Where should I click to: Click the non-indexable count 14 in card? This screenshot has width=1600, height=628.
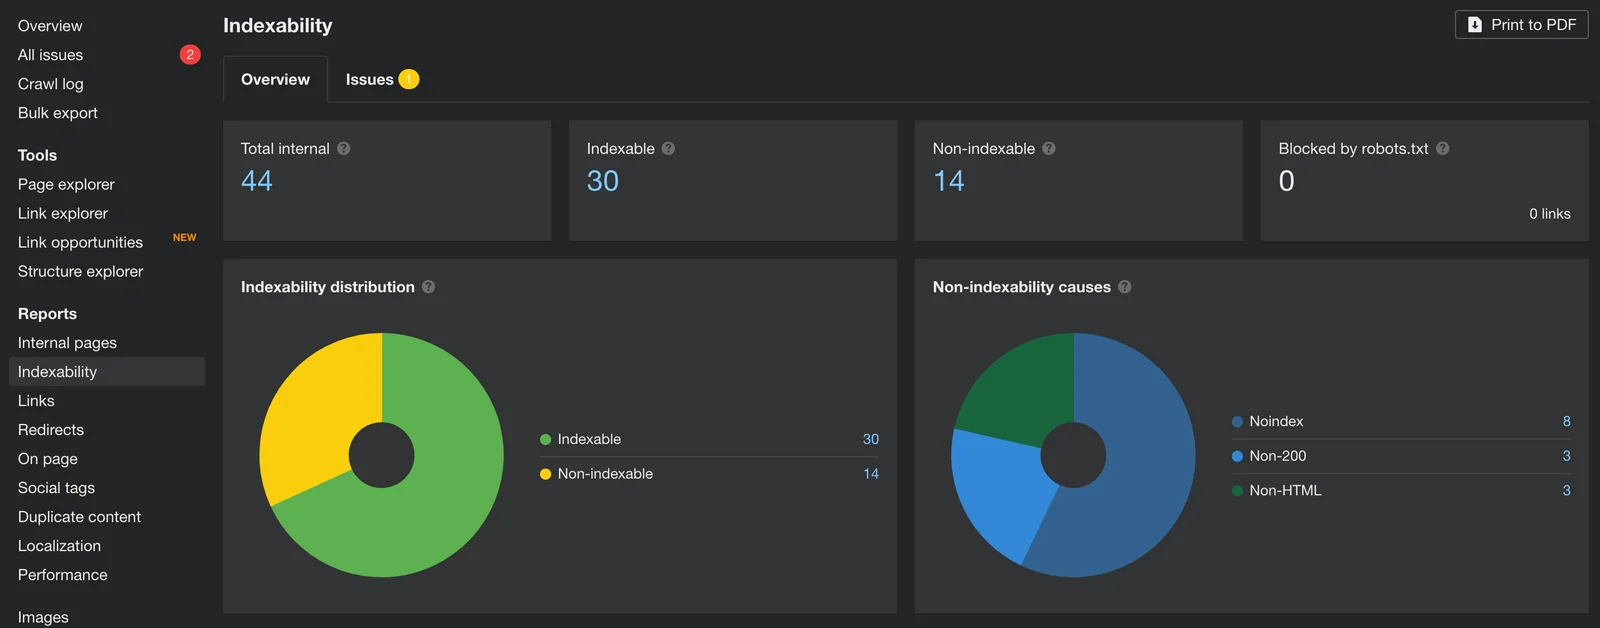(x=949, y=181)
